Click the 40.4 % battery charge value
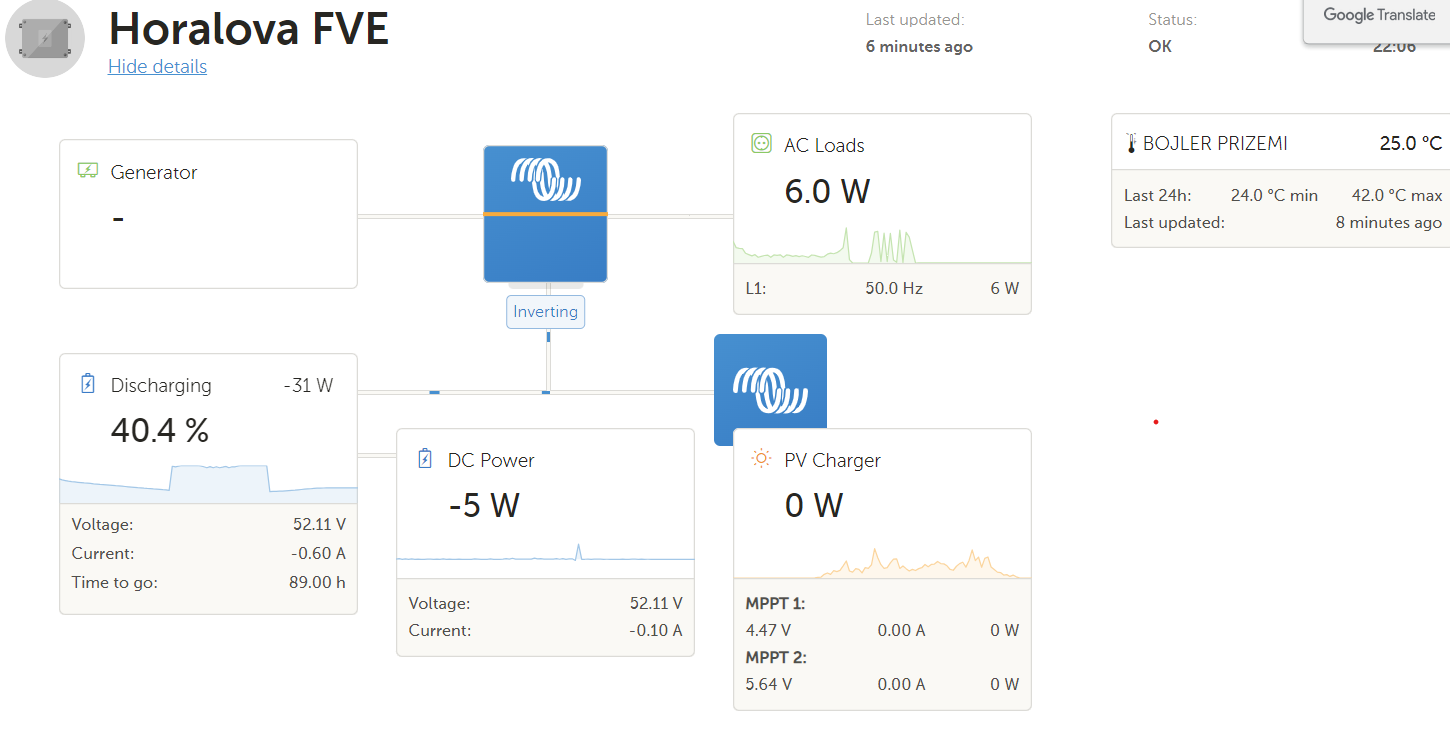 click(160, 431)
